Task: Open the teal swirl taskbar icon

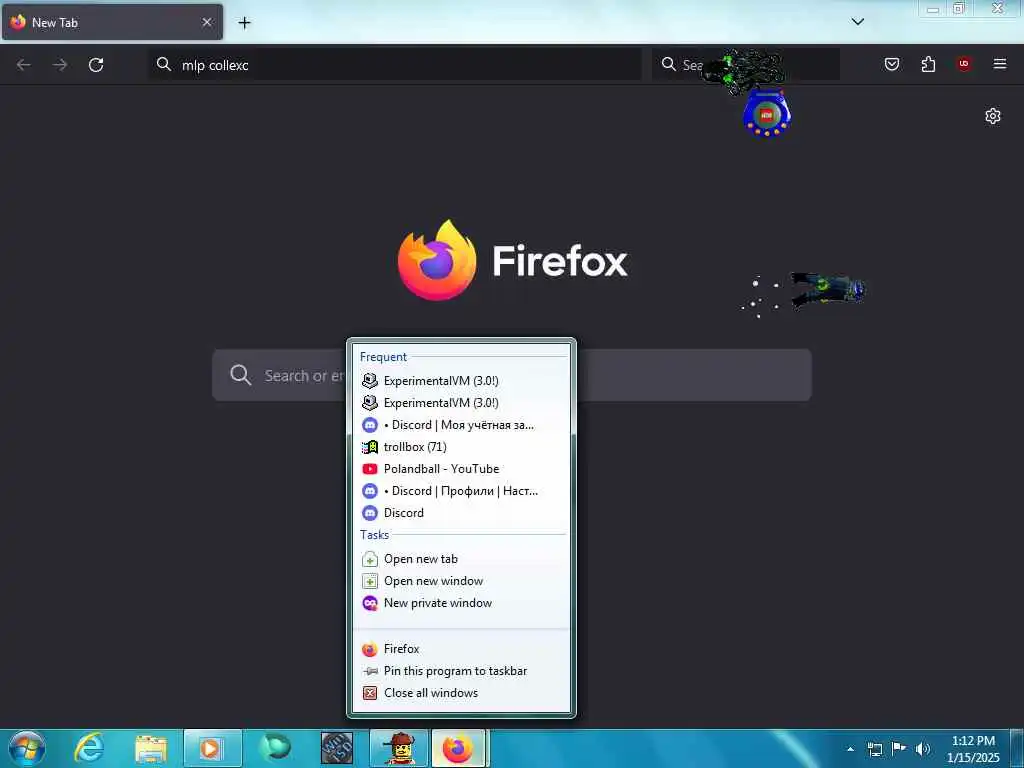Action: [x=275, y=748]
